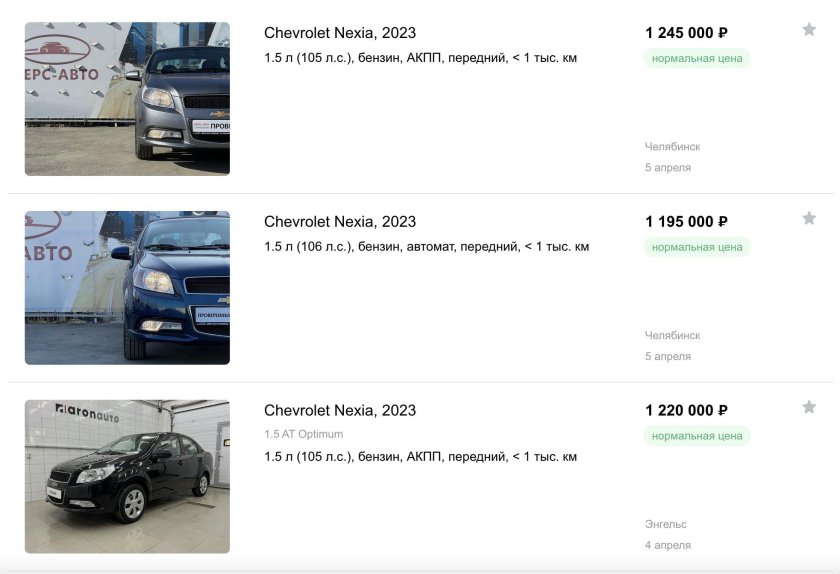Image resolution: width=840 pixels, height=574 pixels.
Task: Click the 1 245 000 ₽ price
Action: [686, 33]
